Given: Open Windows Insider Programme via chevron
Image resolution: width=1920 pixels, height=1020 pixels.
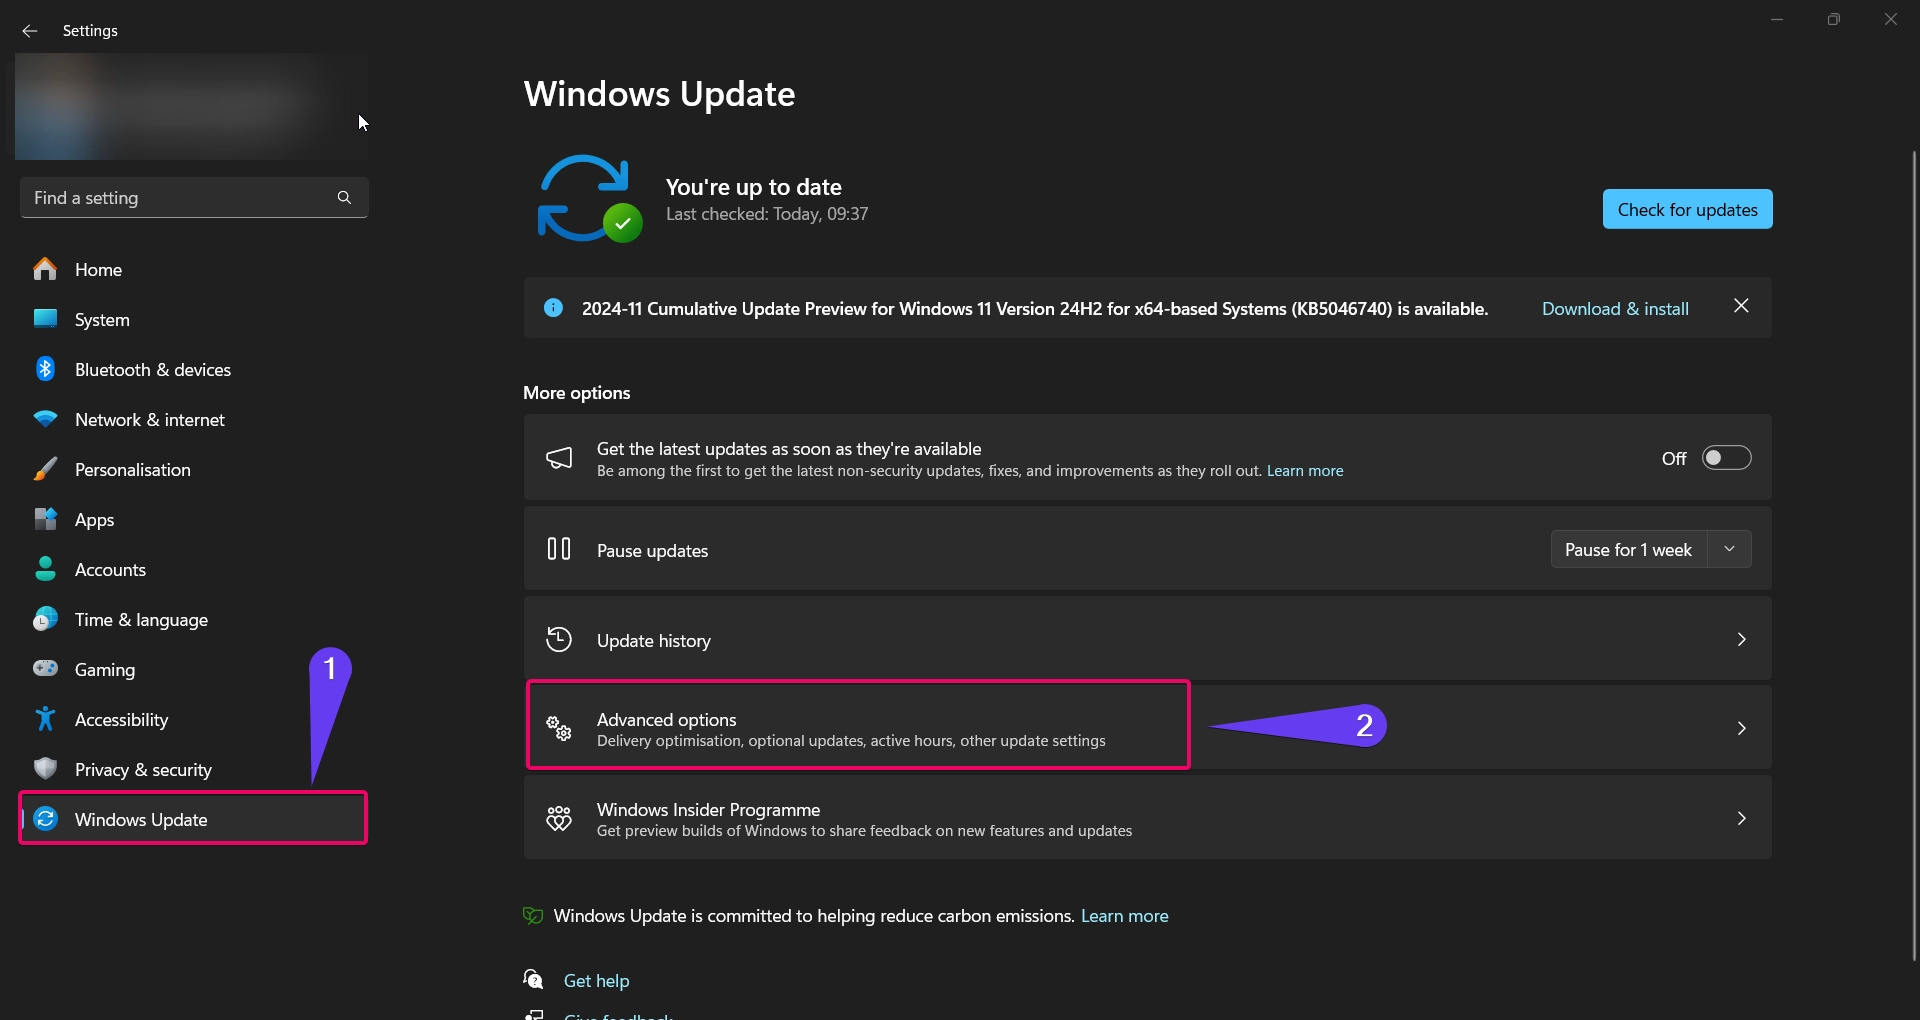Looking at the screenshot, I should tap(1741, 818).
